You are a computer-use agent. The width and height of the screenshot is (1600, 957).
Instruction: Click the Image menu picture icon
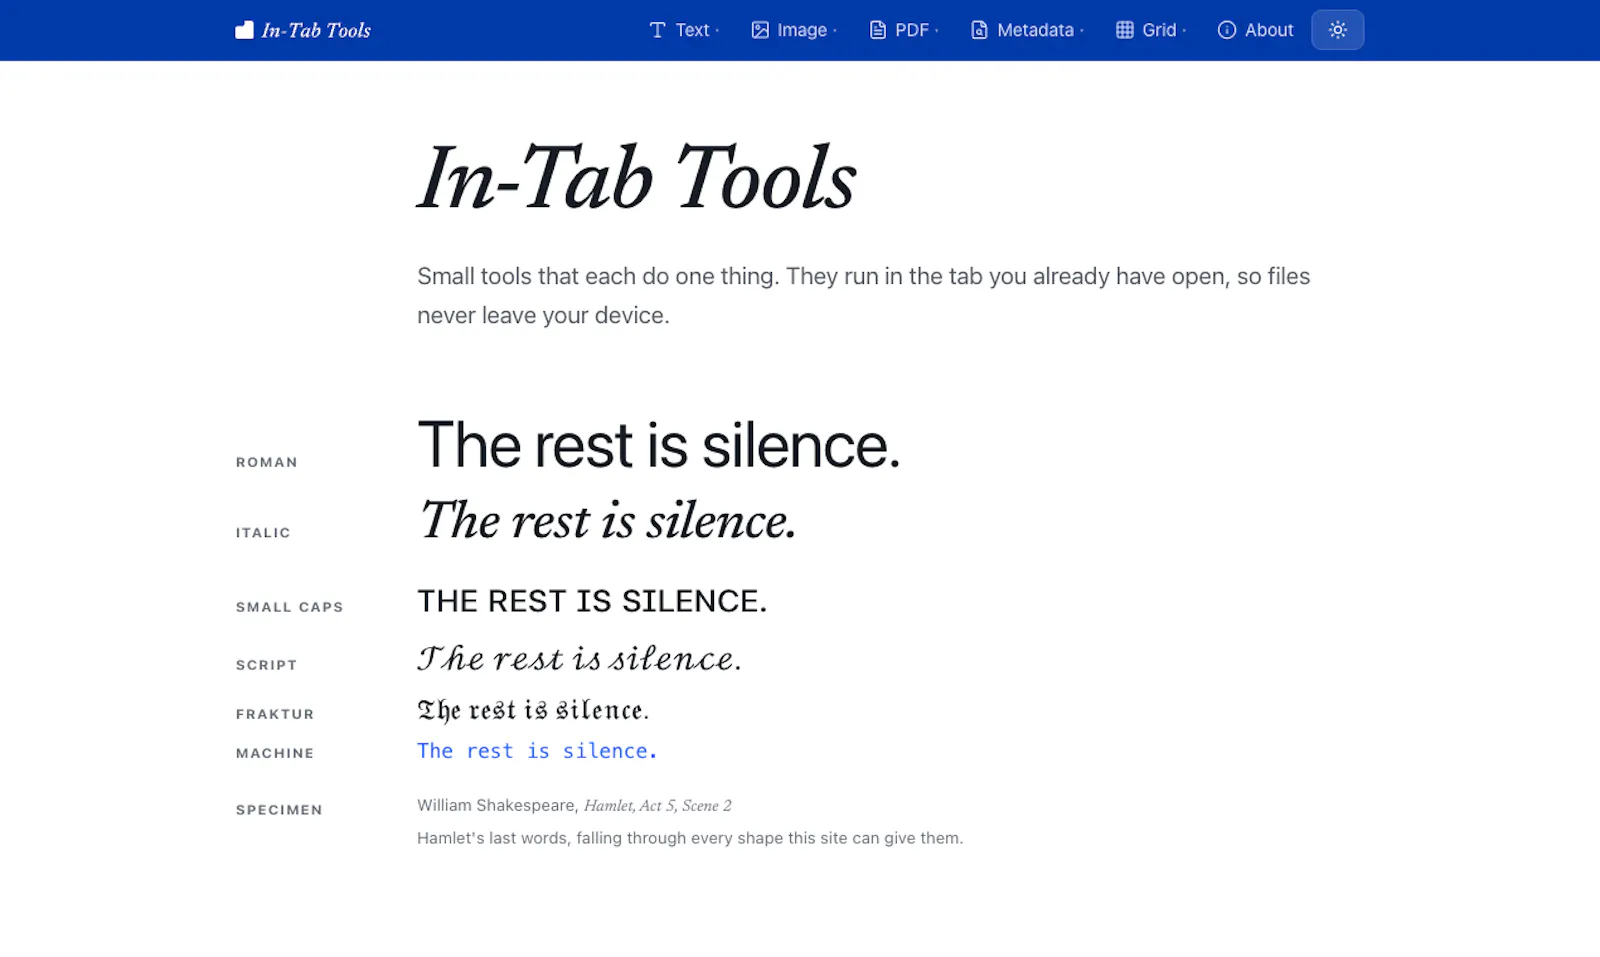click(760, 30)
